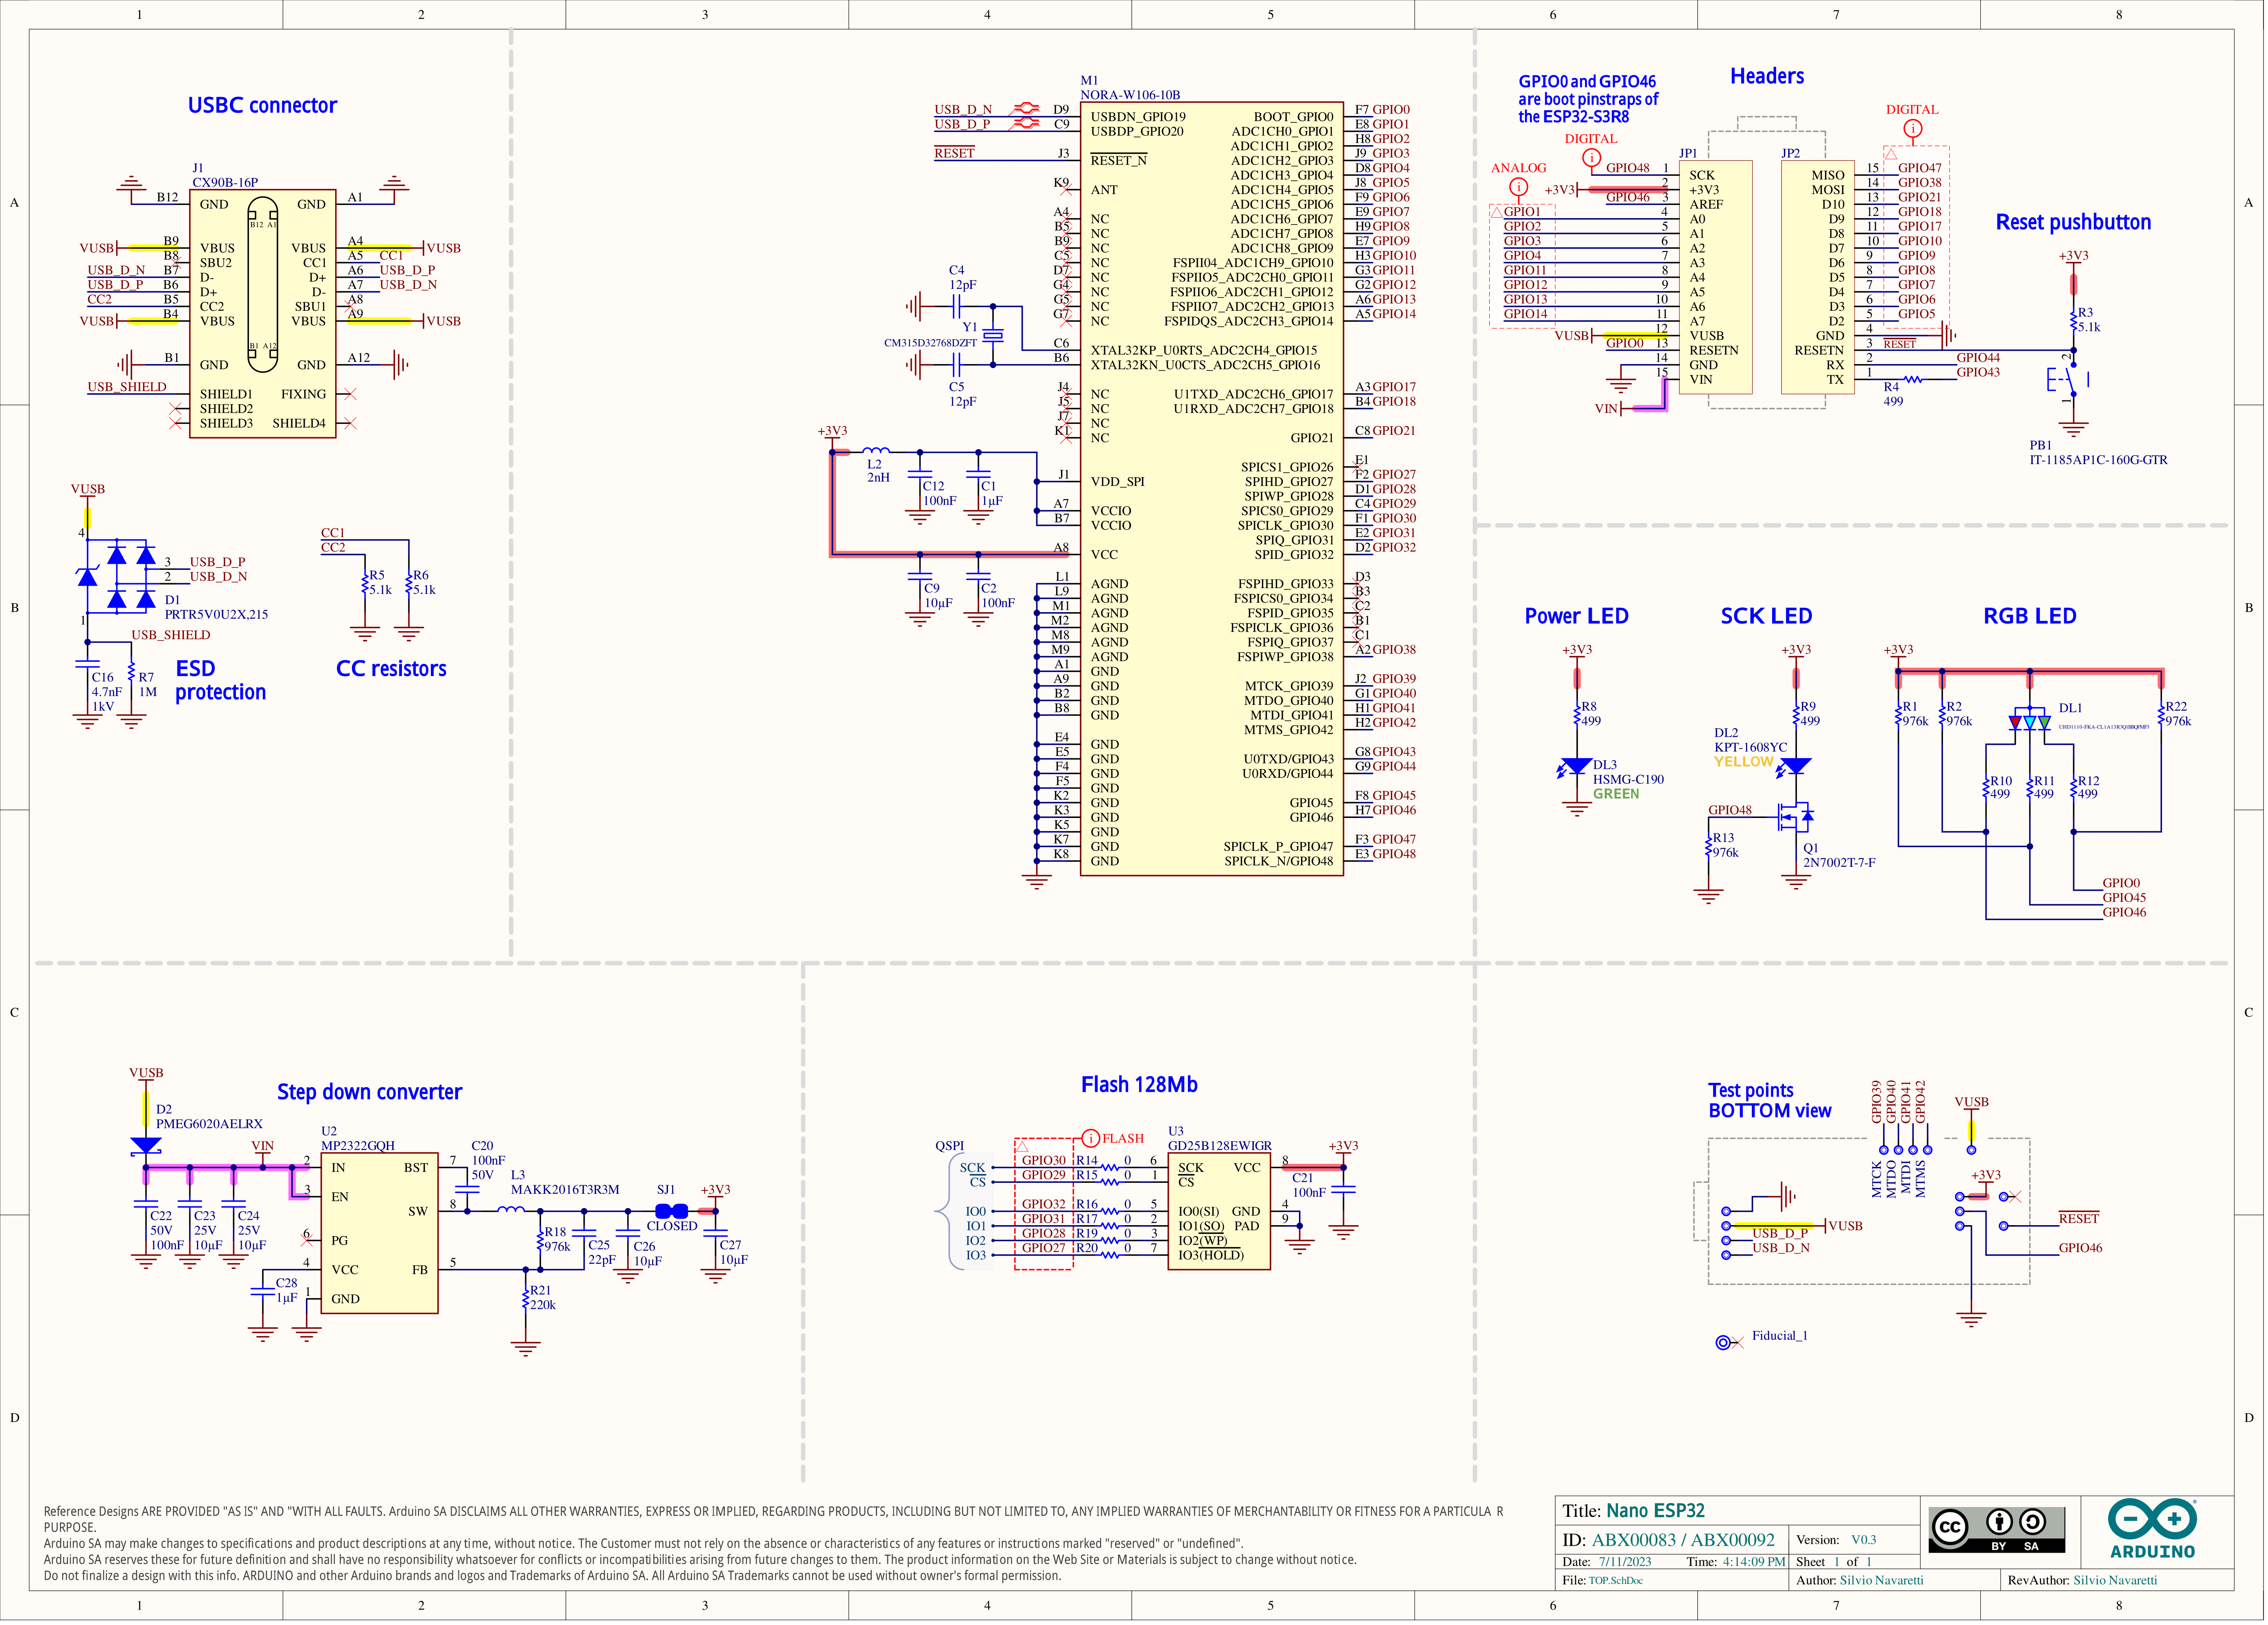The image size is (2268, 1625).
Task: Select the PB1 pushbutton switch symbol
Action: (x=2068, y=380)
